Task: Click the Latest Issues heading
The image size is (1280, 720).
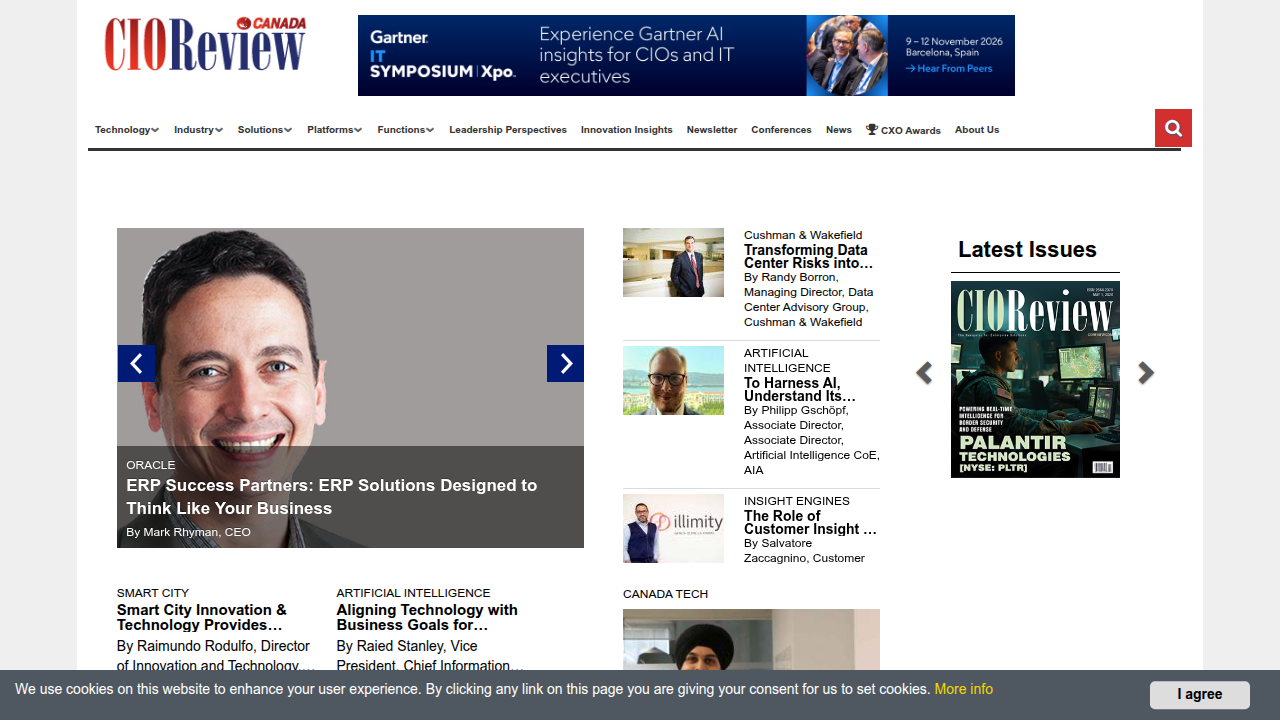Action: (x=1027, y=250)
